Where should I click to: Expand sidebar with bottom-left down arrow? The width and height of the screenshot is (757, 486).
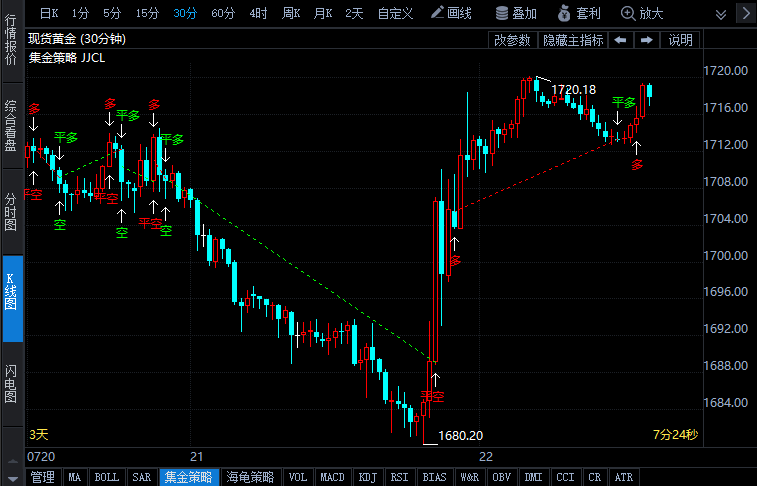click(x=13, y=479)
